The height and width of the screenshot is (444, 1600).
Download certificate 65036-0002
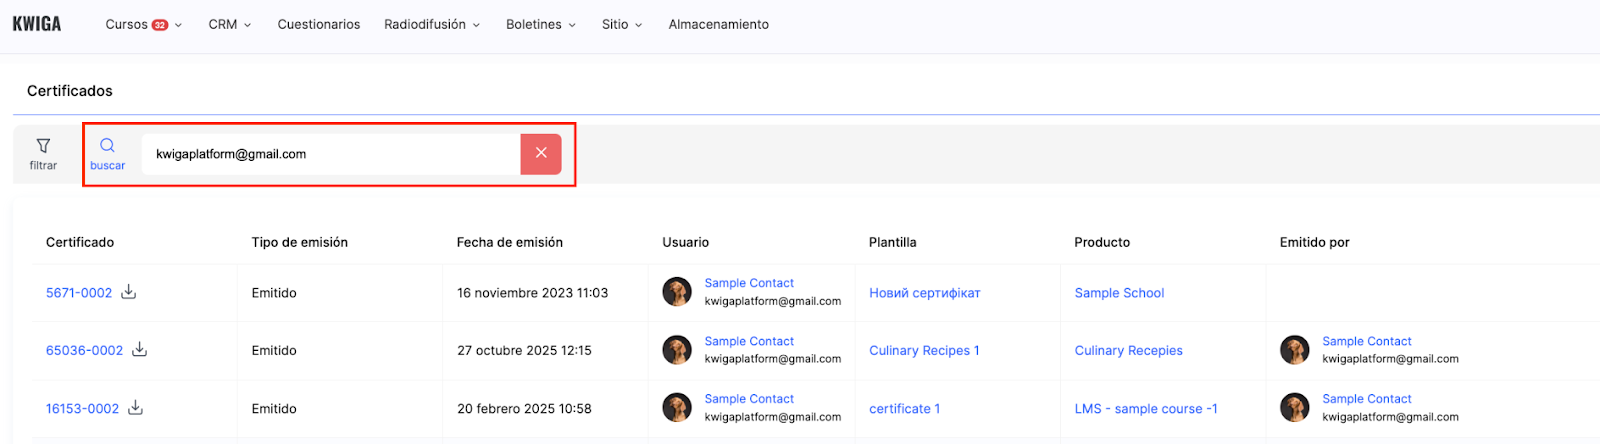(x=140, y=349)
